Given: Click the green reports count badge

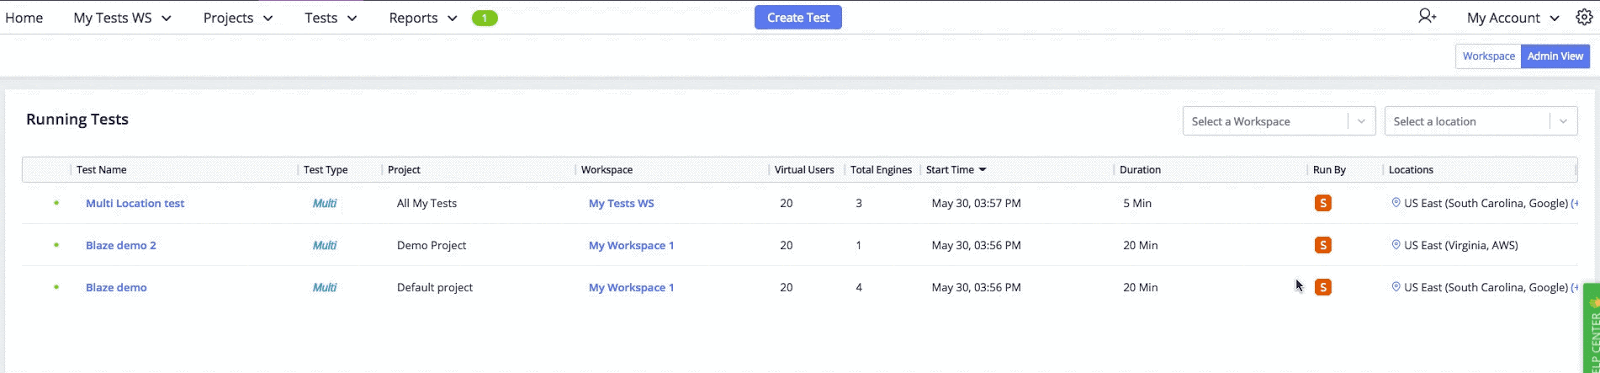Looking at the screenshot, I should click(485, 18).
